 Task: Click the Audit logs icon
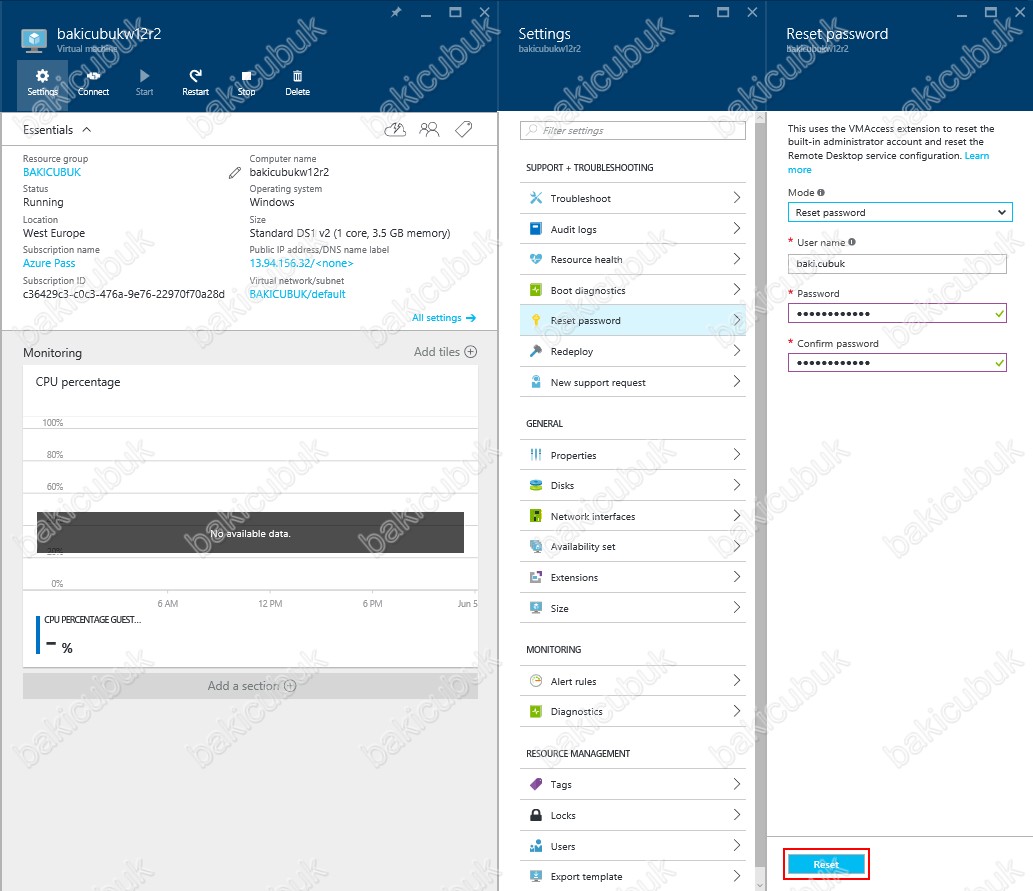(x=536, y=229)
